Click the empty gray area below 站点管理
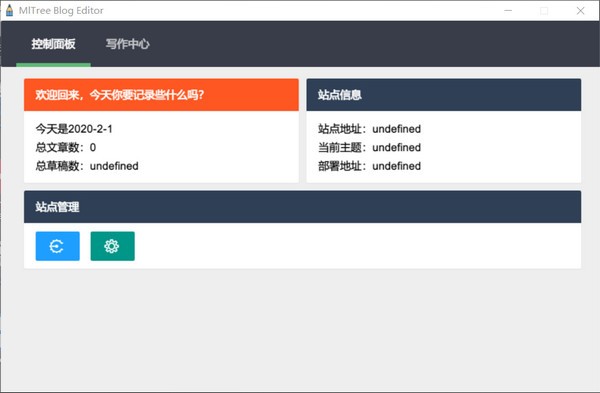This screenshot has height=393, width=600. [x=302, y=329]
